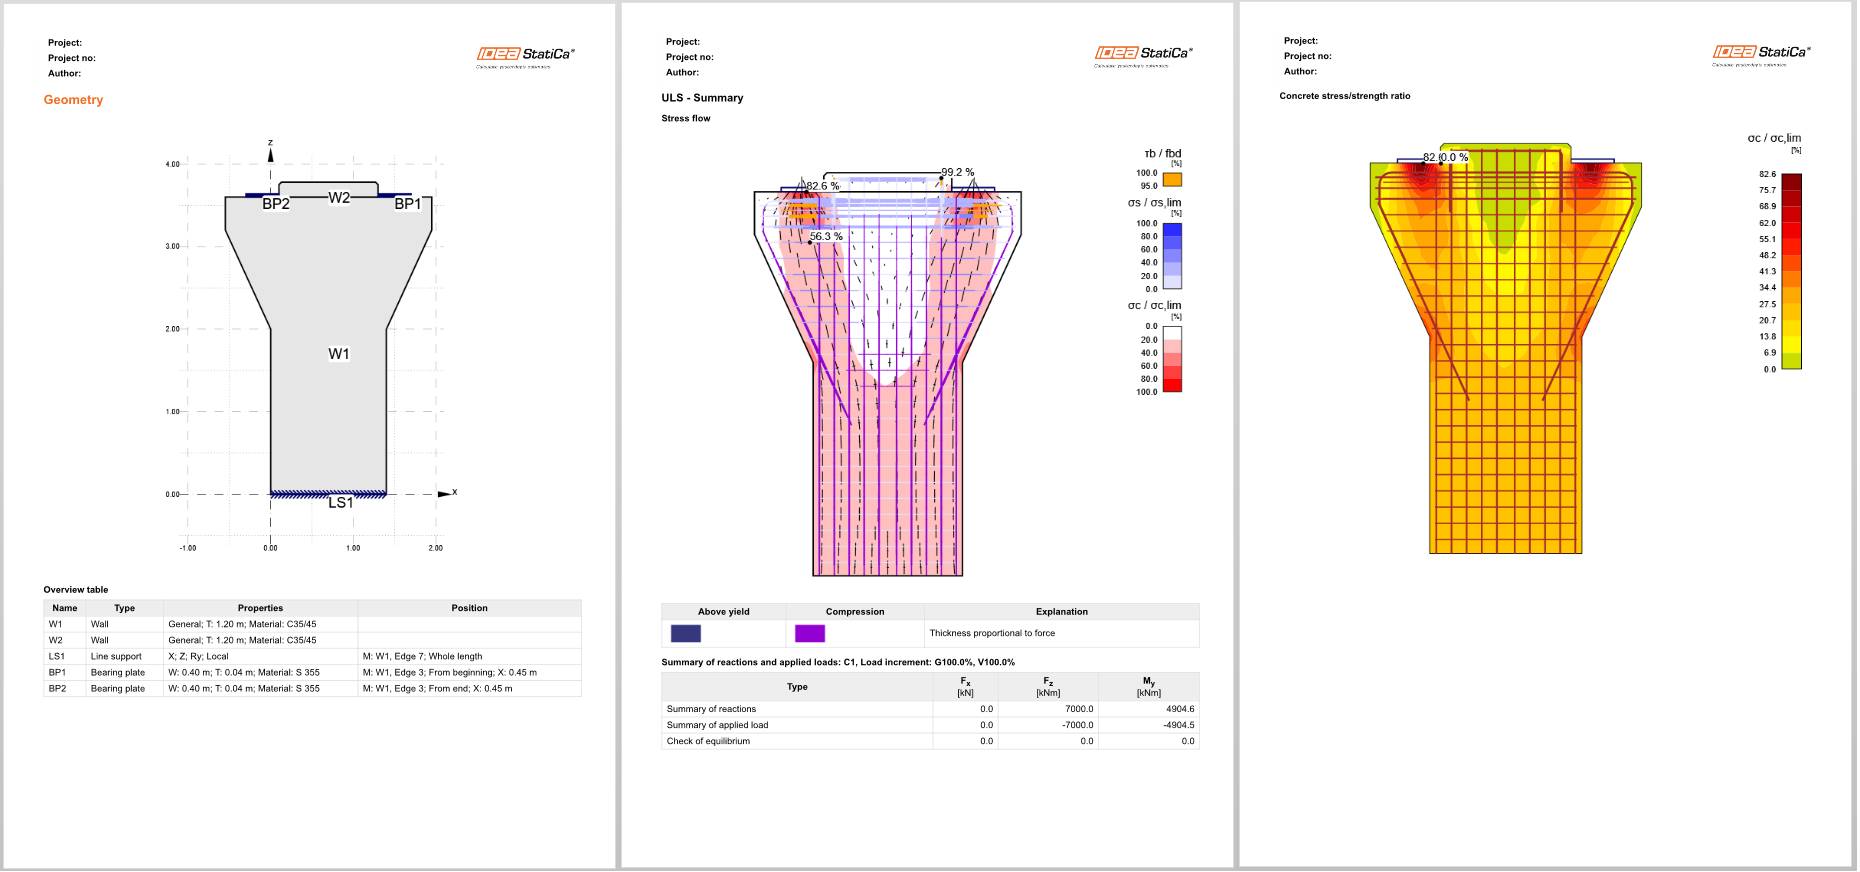
Task: Click the 99.2 % value label on stress flow
Action: point(957,173)
